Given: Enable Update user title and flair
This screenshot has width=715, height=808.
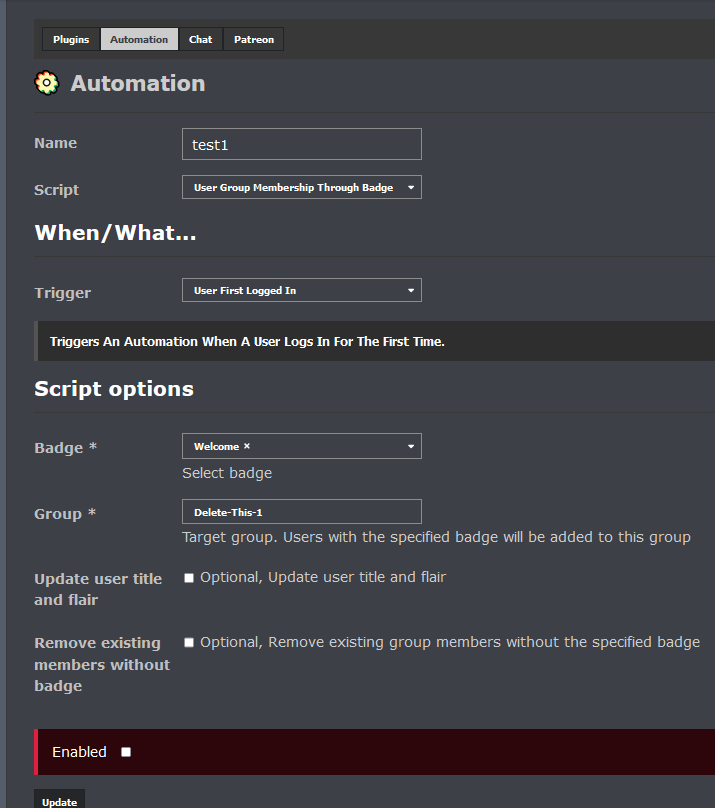Looking at the screenshot, I should point(189,578).
